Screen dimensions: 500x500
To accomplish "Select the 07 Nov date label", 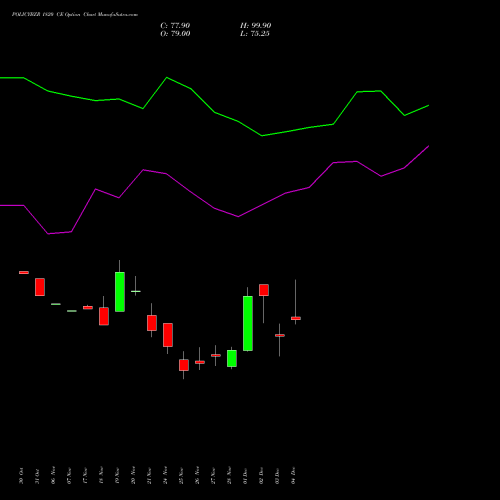I will click(x=69, y=476).
